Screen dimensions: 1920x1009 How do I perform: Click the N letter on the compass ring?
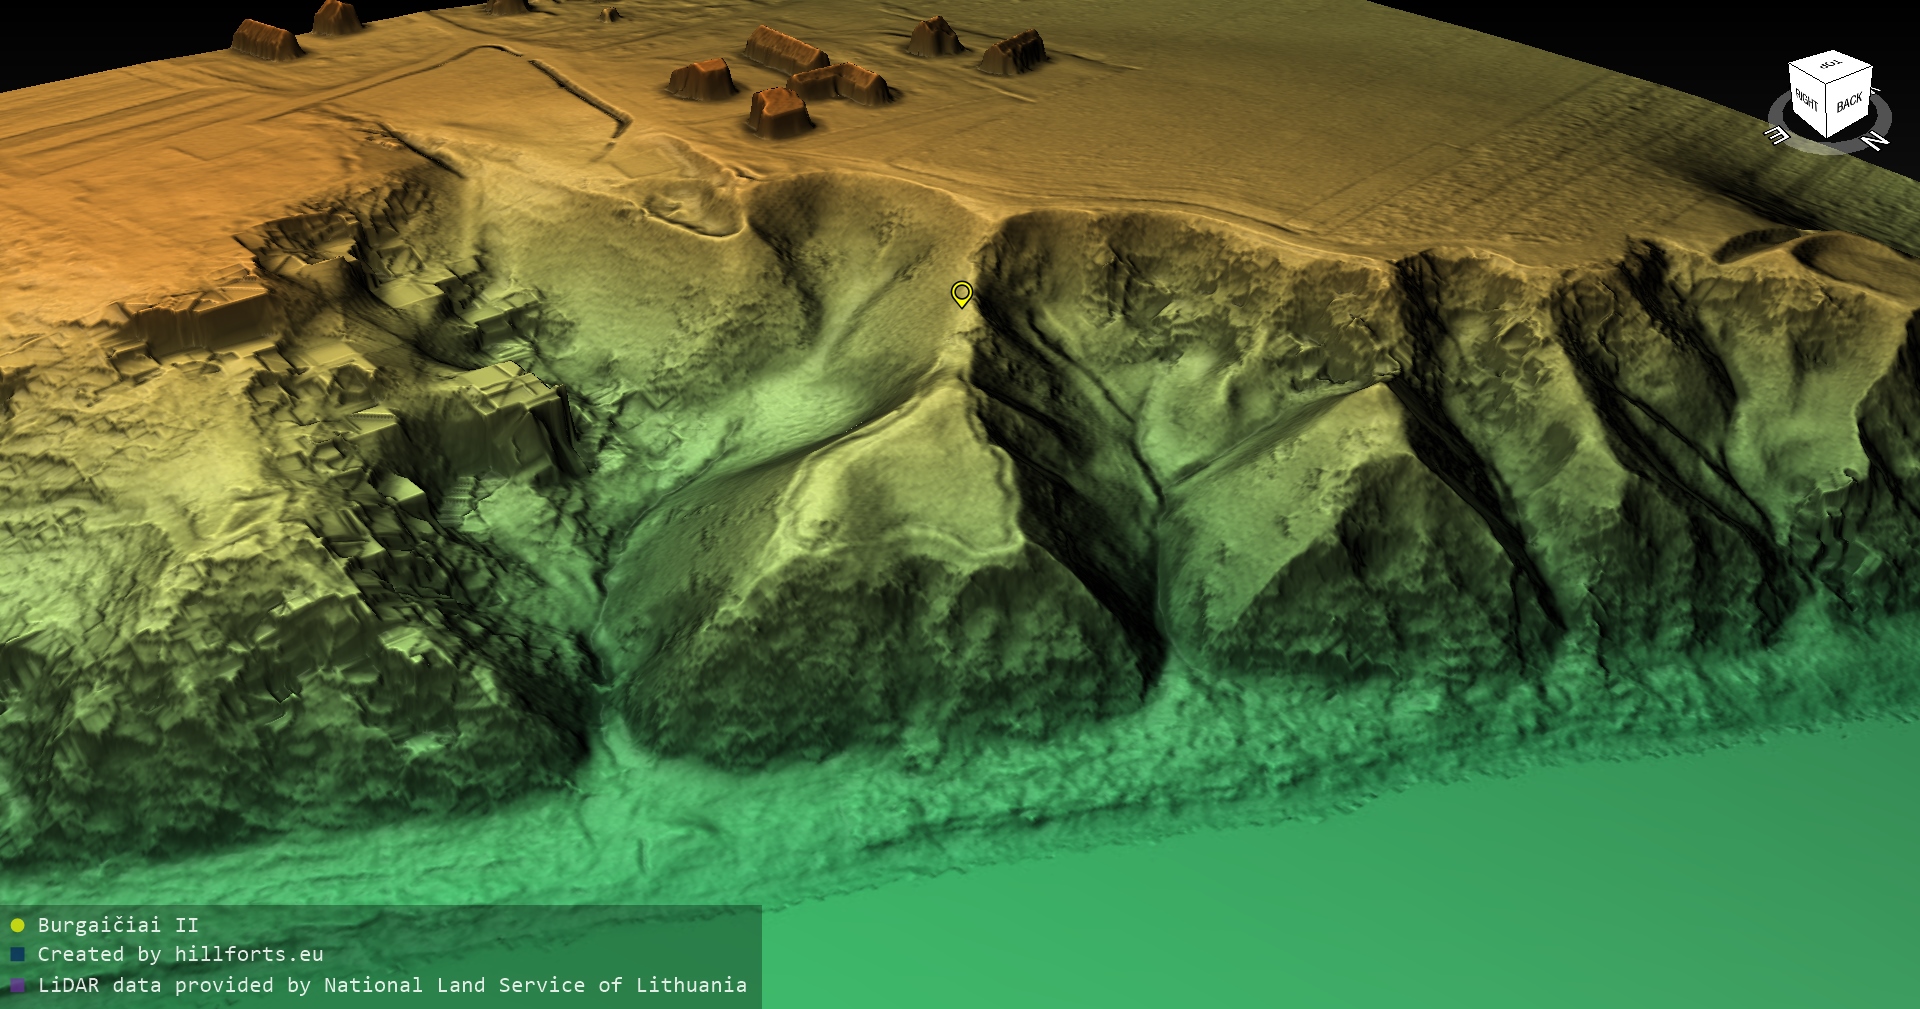click(1876, 140)
